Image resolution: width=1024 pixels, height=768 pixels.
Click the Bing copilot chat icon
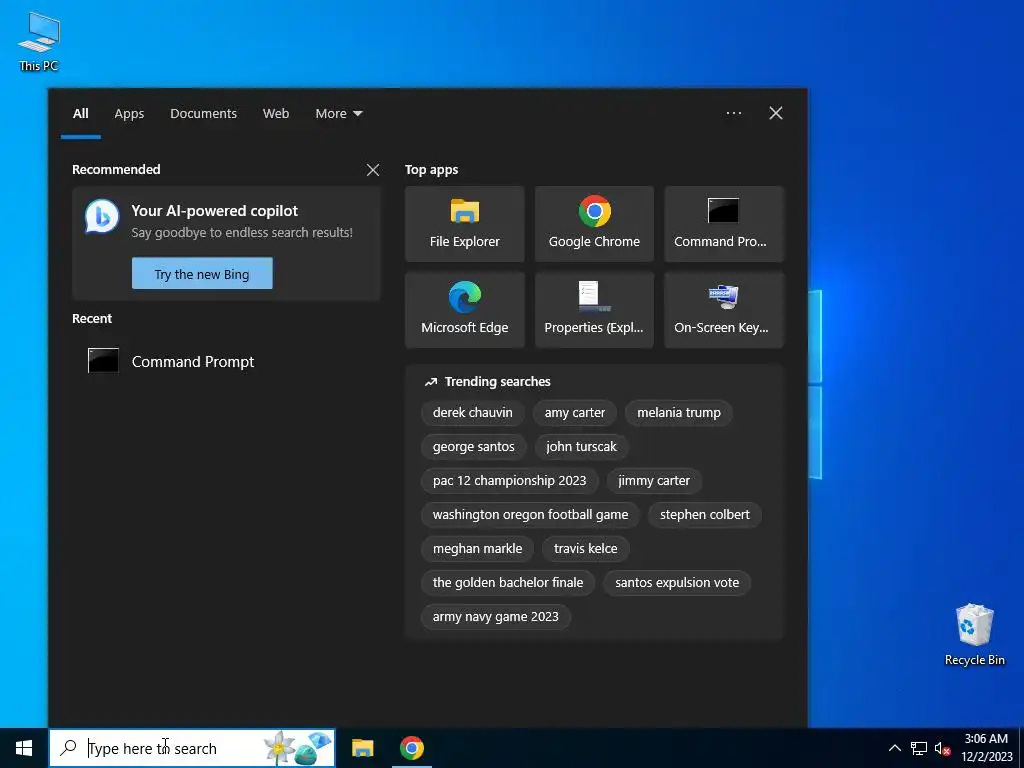102,217
